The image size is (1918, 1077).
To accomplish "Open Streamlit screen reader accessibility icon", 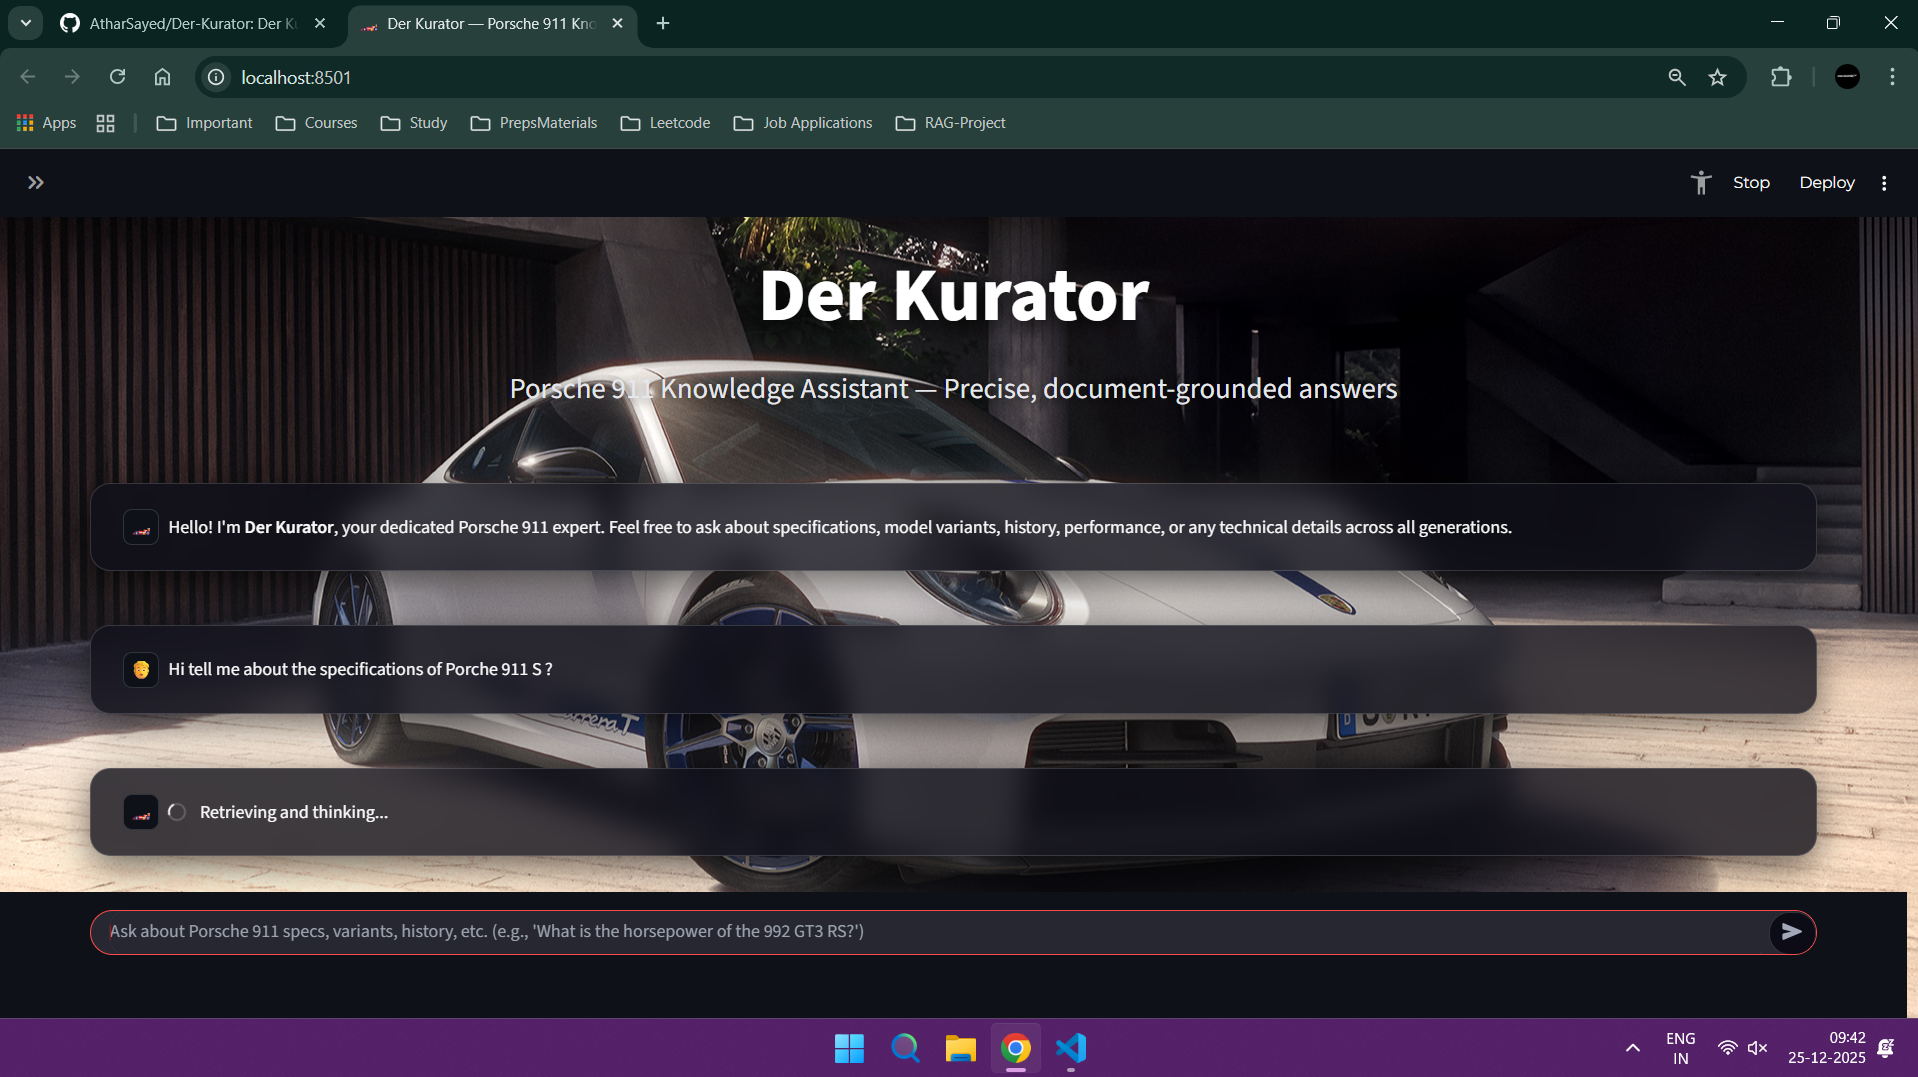I will tap(1700, 182).
